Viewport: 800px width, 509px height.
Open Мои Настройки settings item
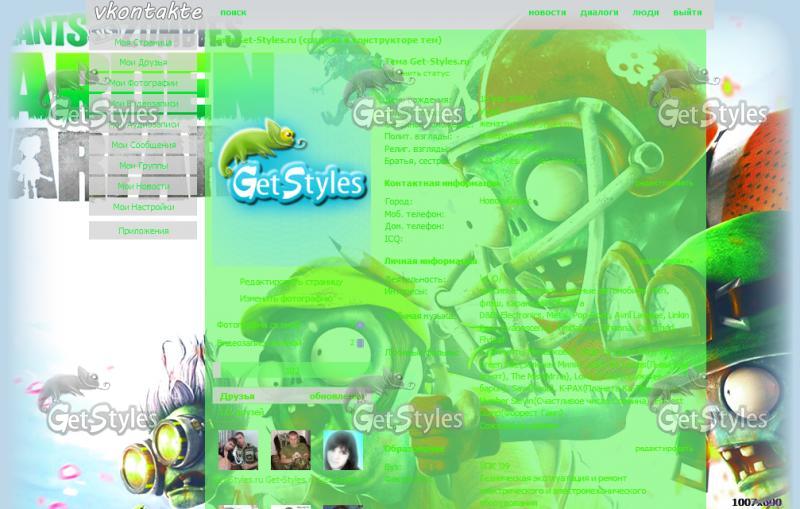(143, 207)
